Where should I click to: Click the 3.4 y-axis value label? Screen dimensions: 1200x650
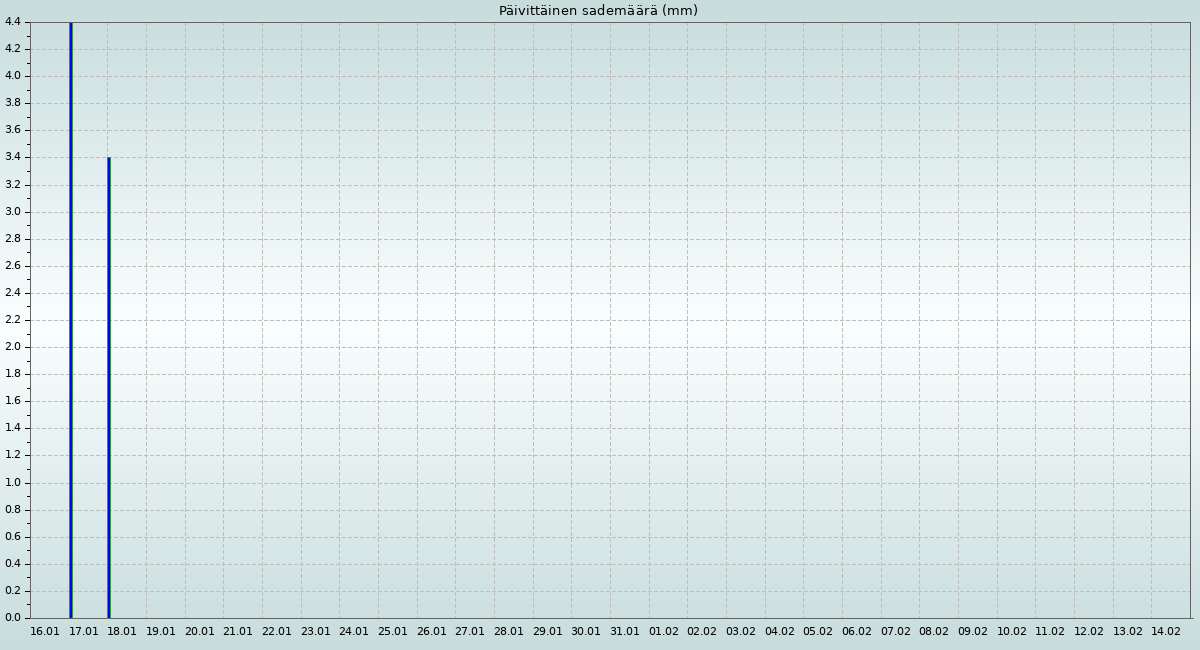point(13,157)
